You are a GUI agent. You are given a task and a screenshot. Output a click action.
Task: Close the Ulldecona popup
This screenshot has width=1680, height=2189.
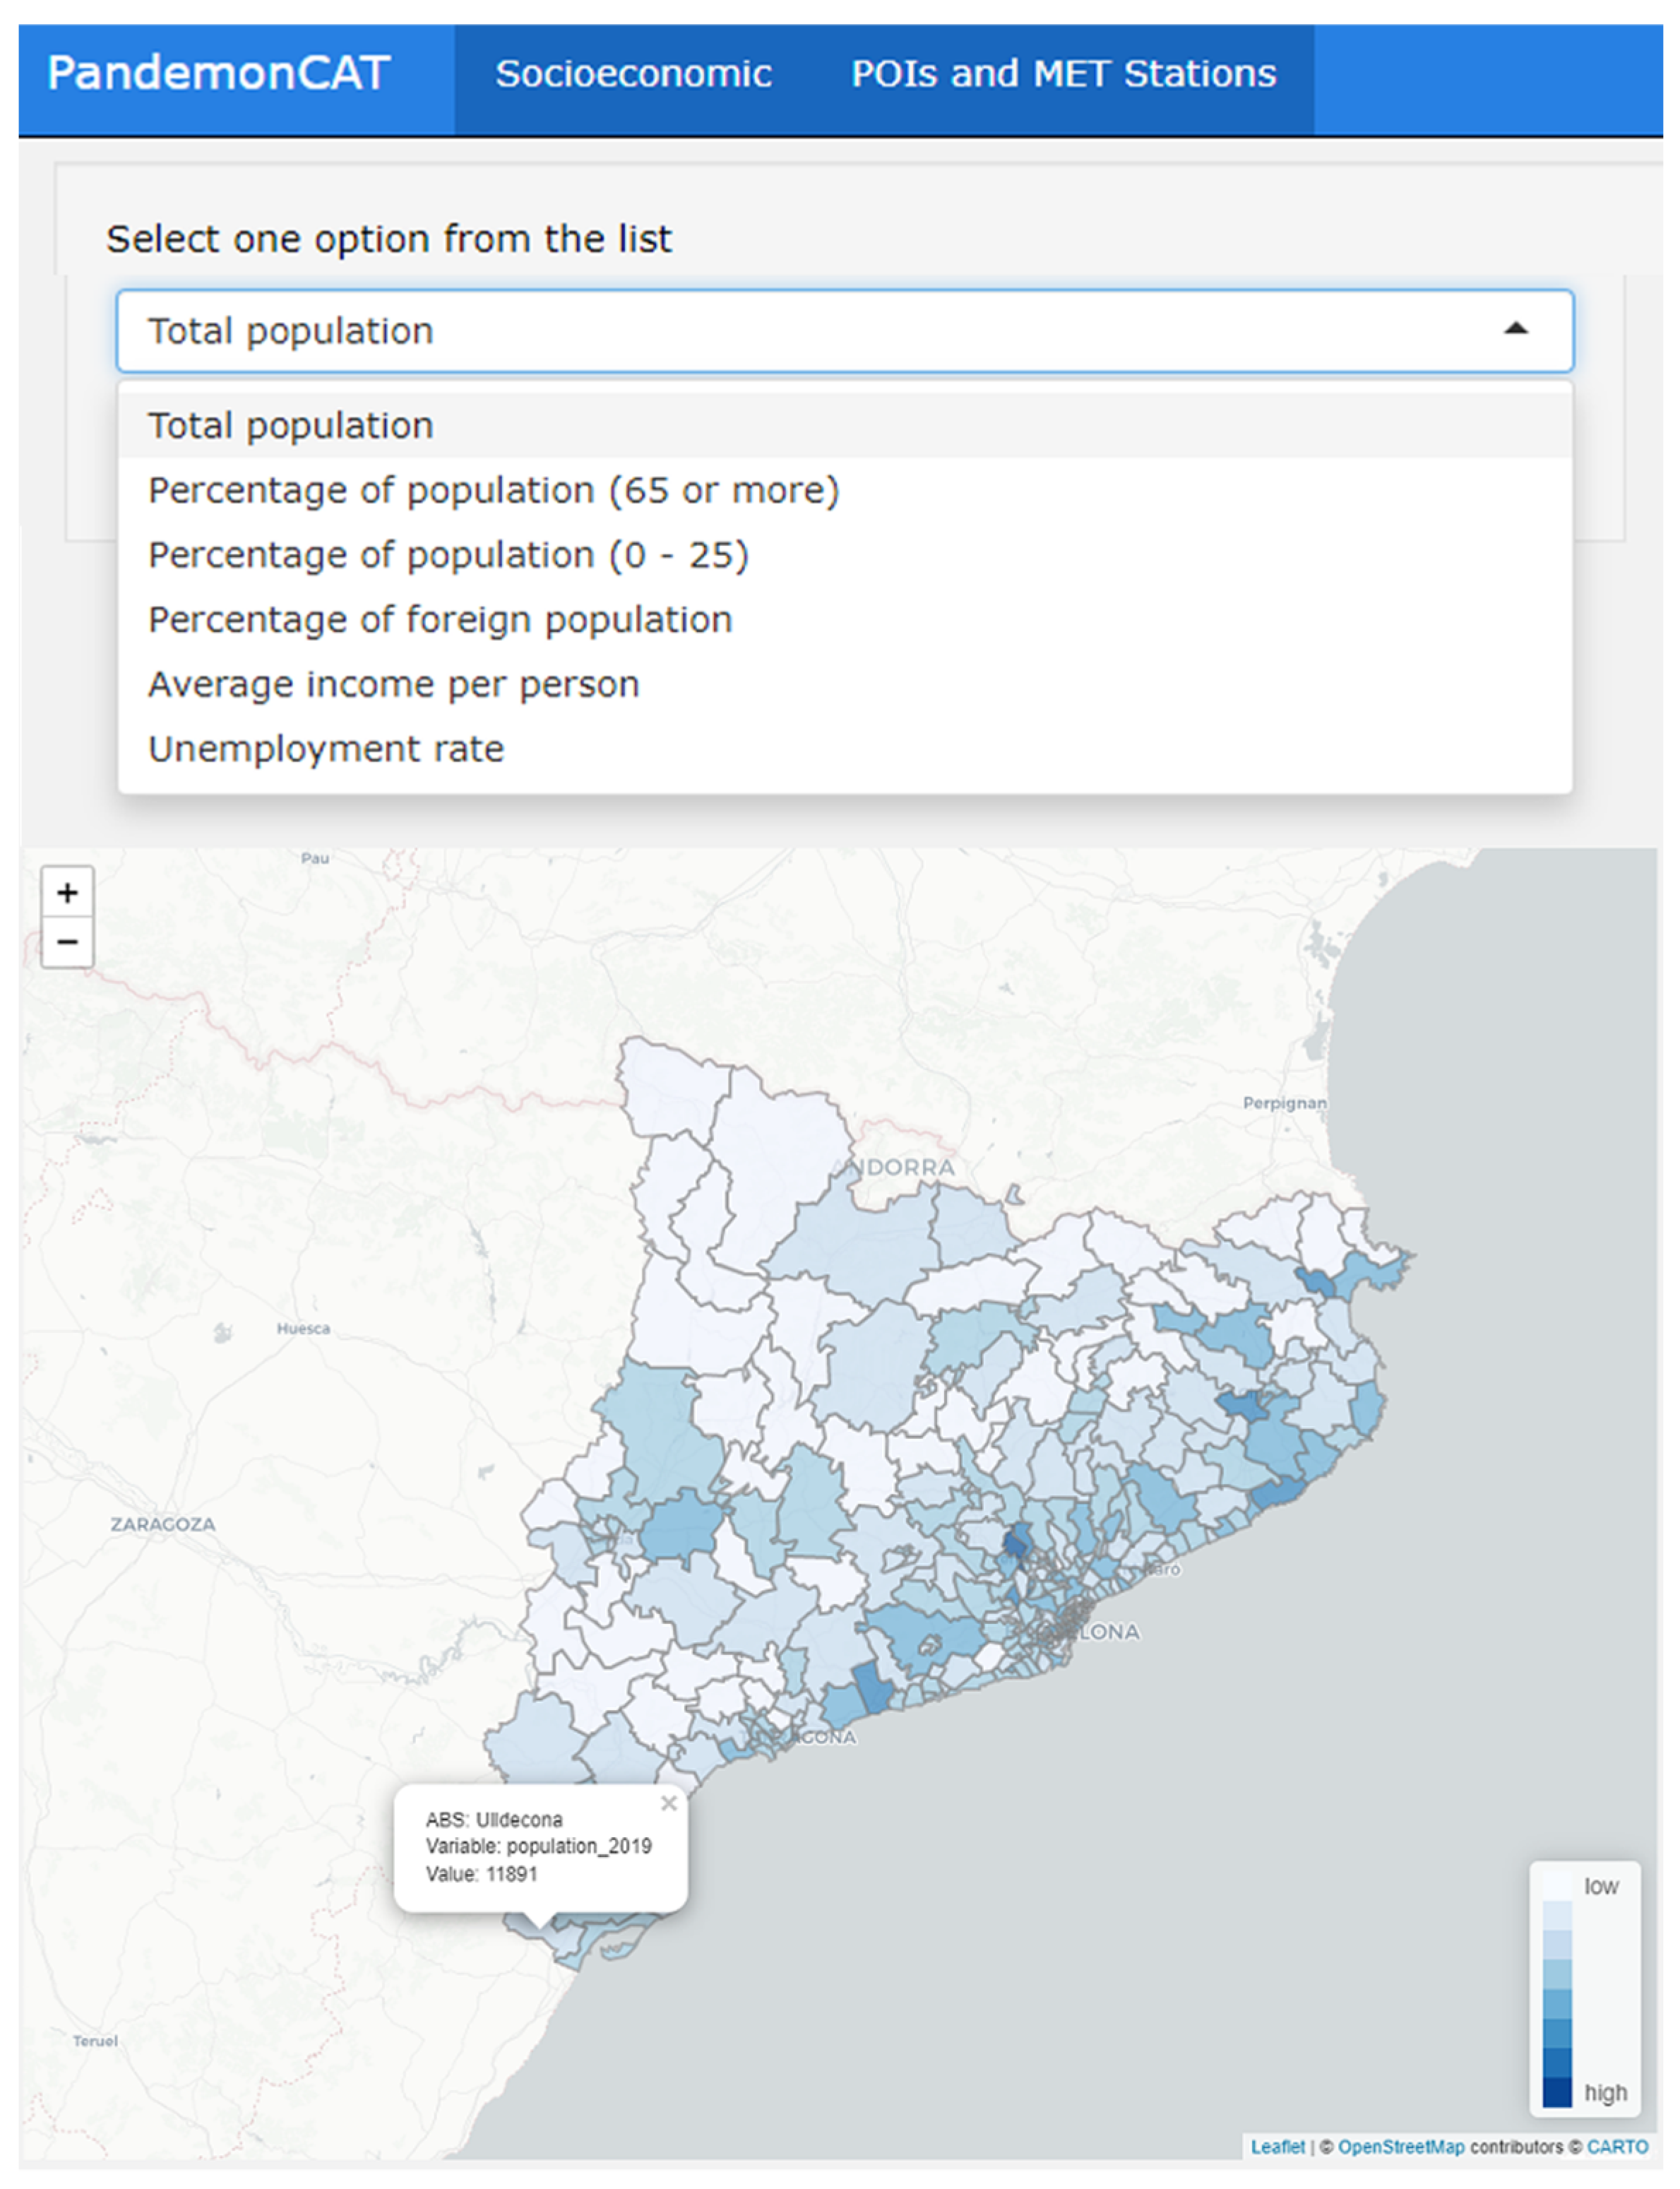pos(669,1803)
